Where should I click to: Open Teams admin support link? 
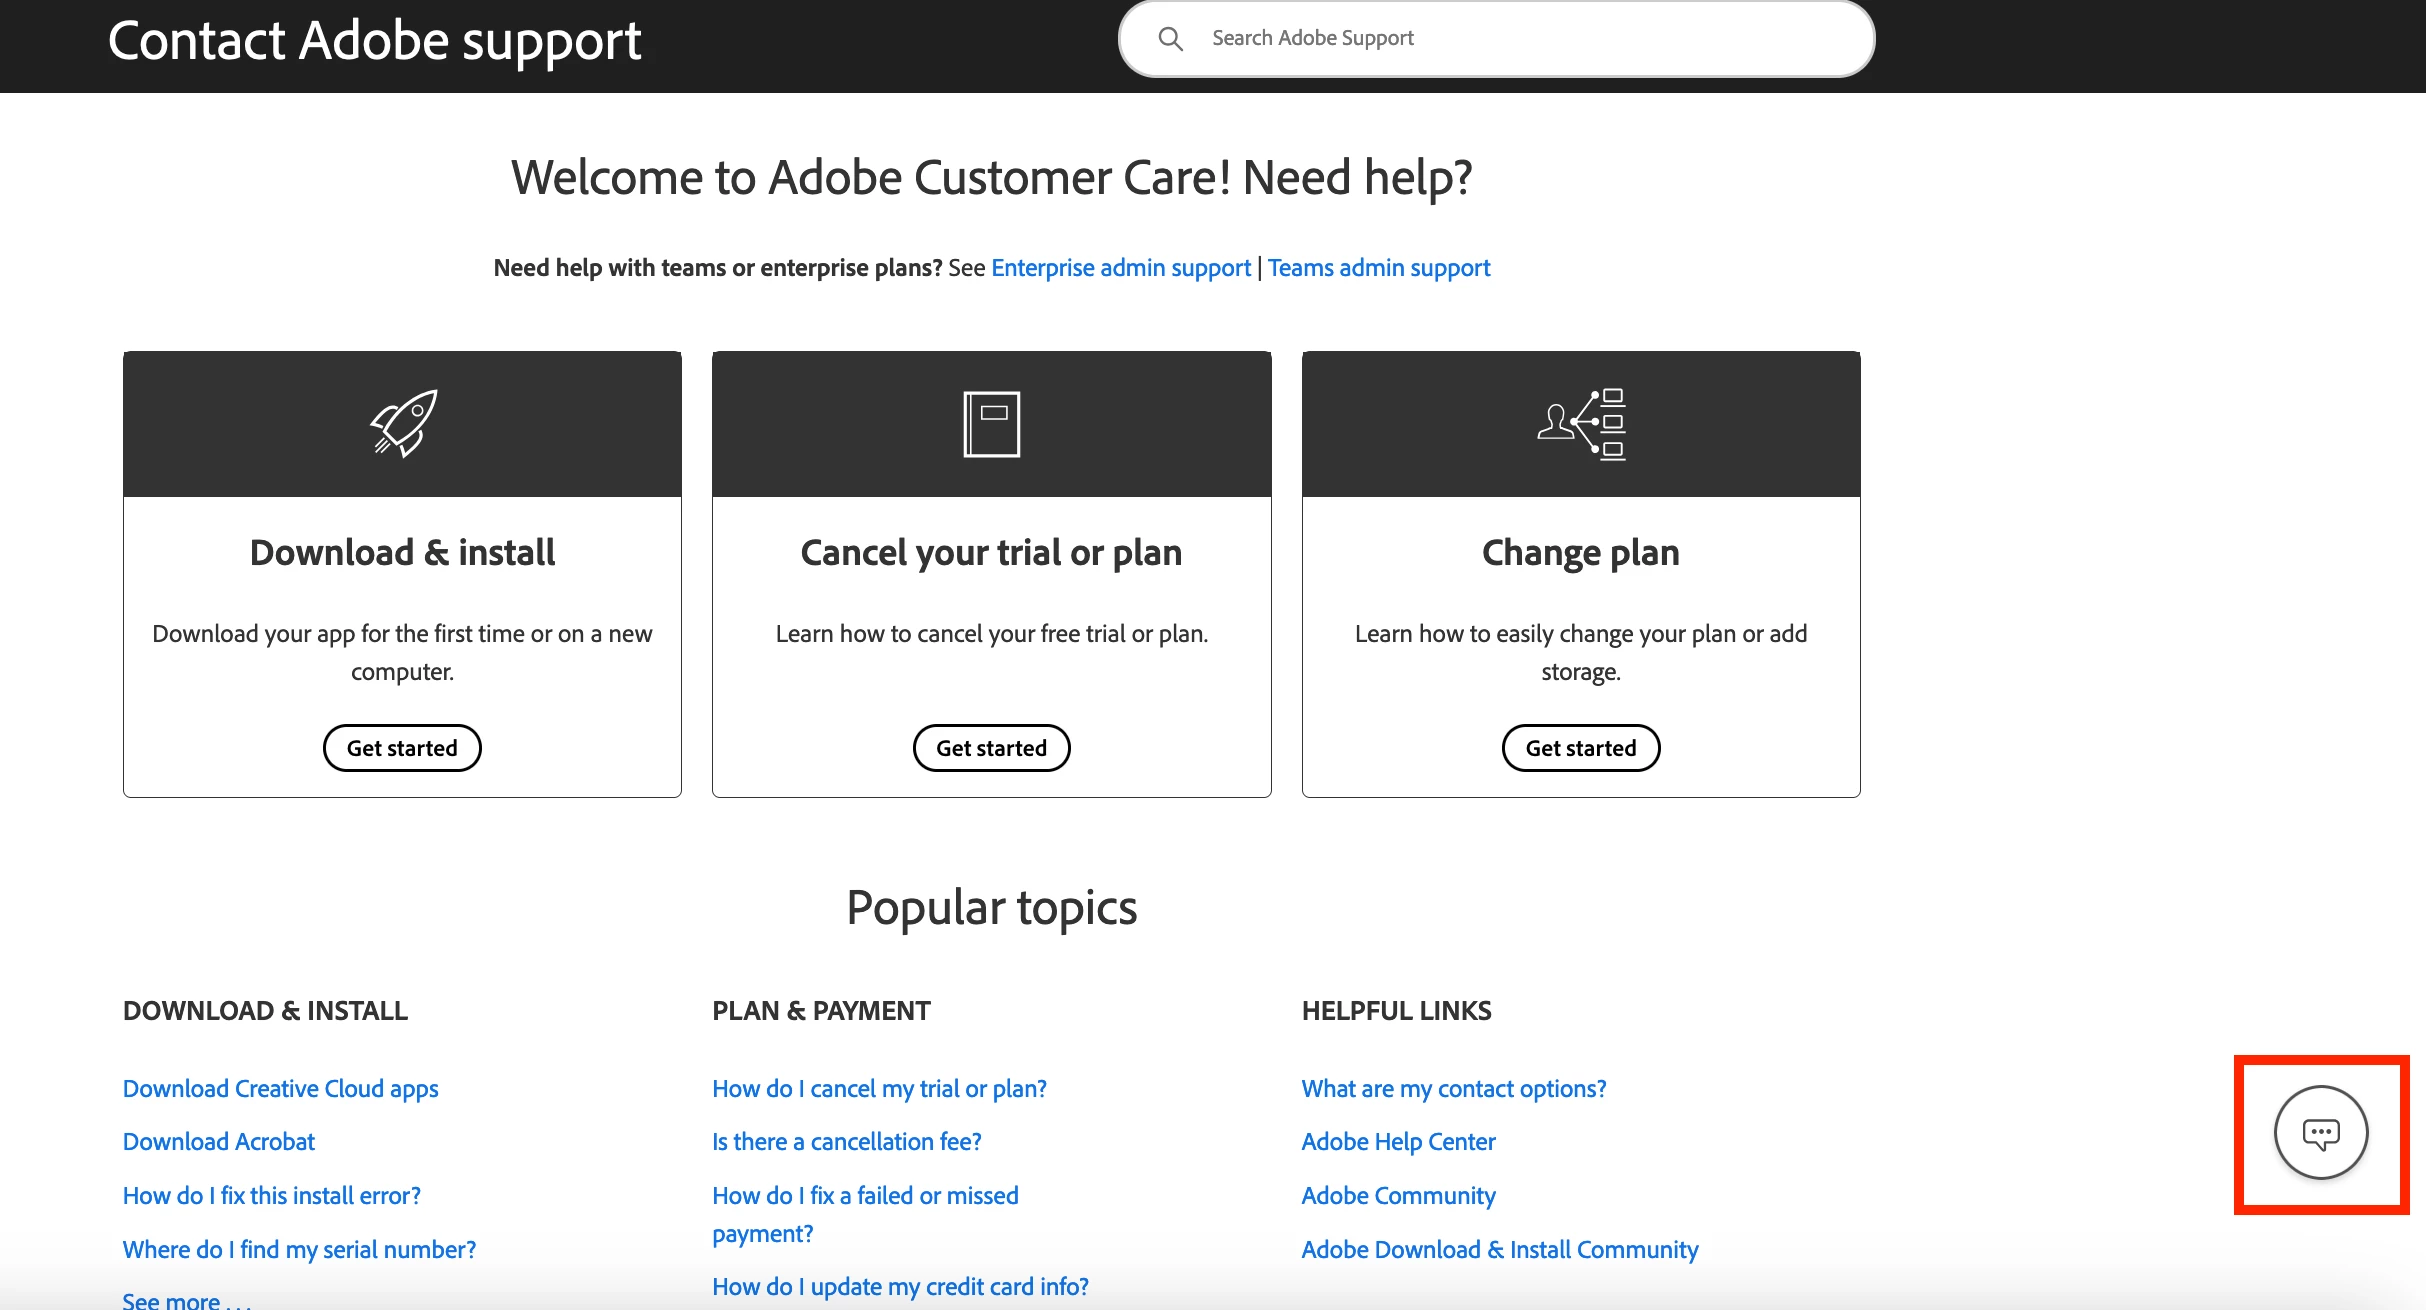(1378, 268)
